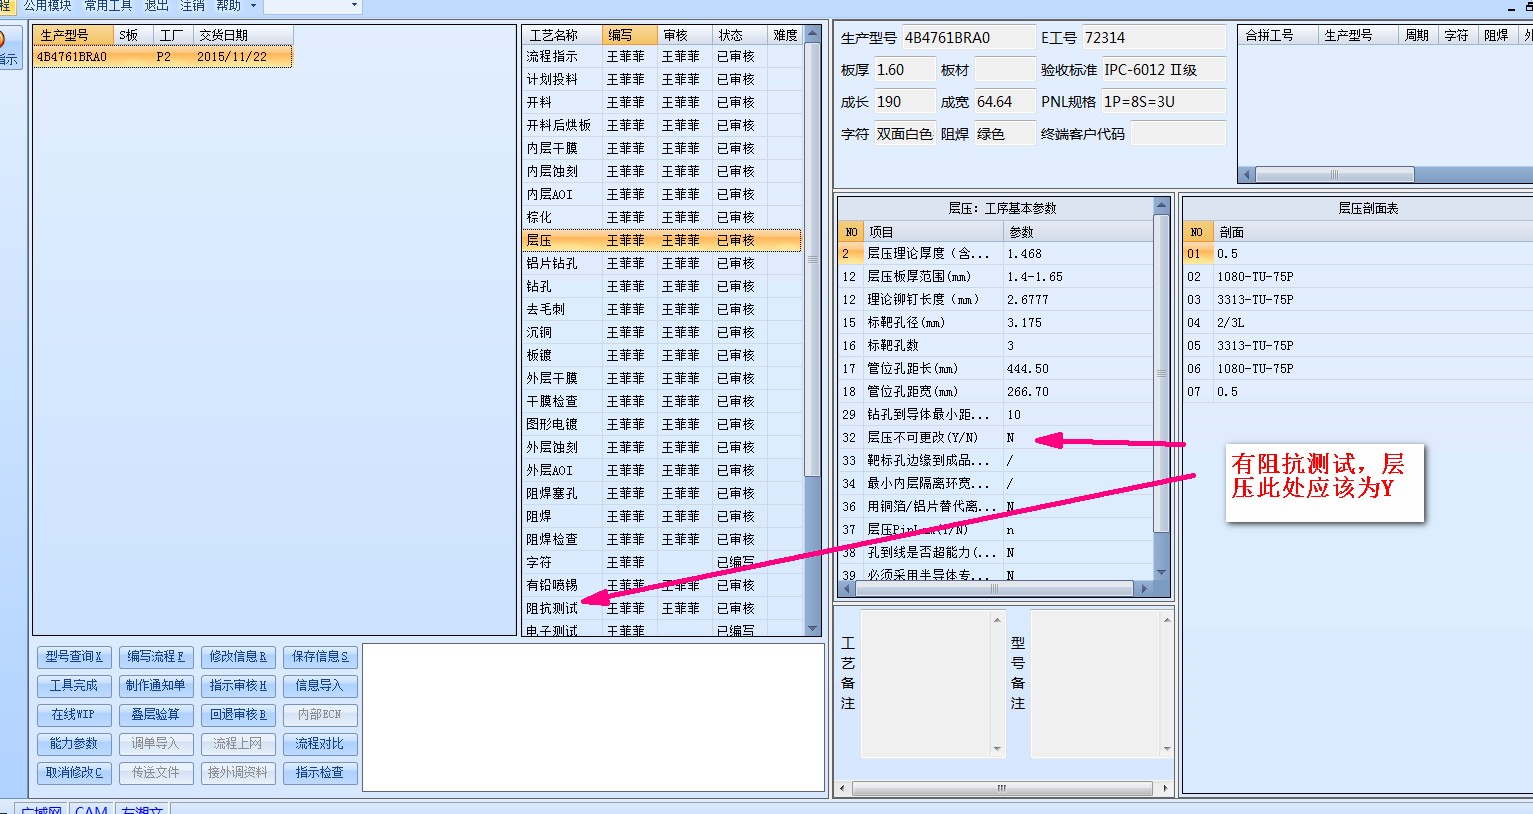
Task: Click the 能力参数 button
Action: pos(74,744)
